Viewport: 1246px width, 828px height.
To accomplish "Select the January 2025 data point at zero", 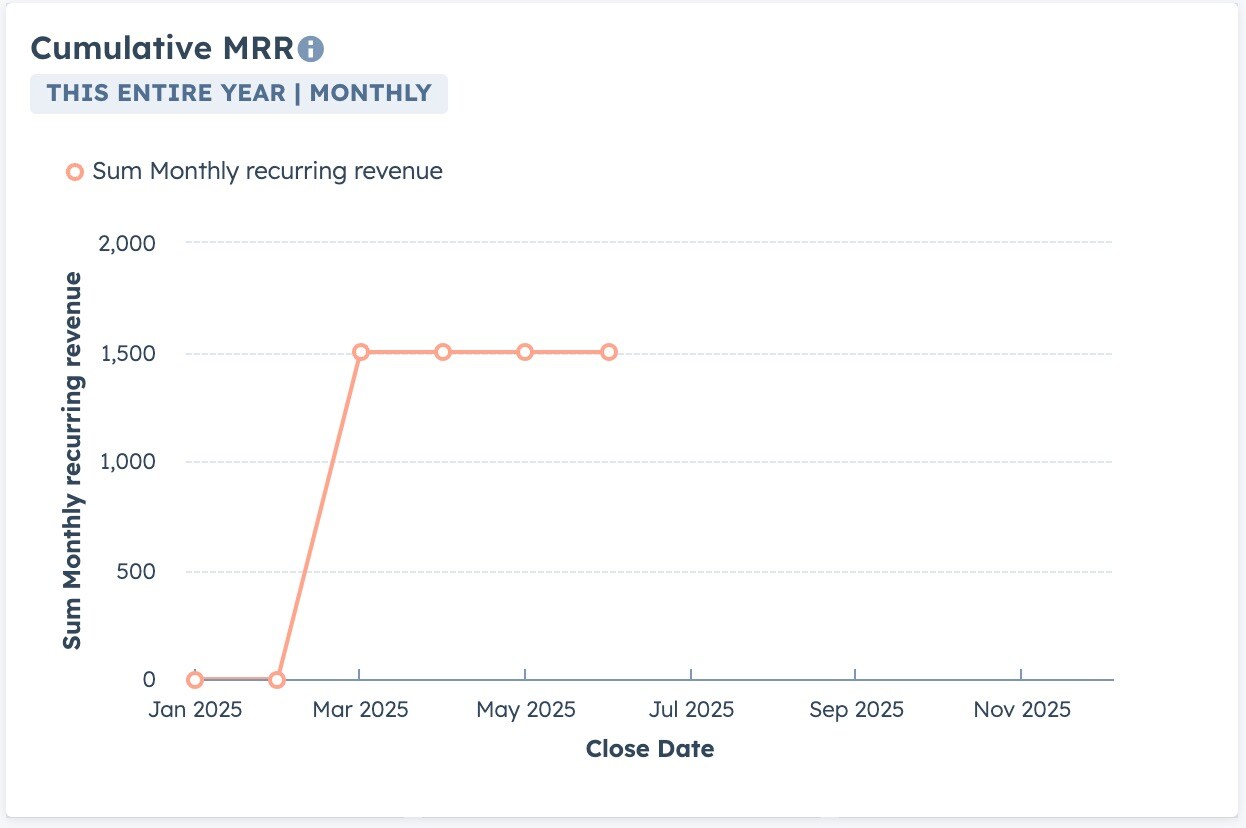I will 195,680.
